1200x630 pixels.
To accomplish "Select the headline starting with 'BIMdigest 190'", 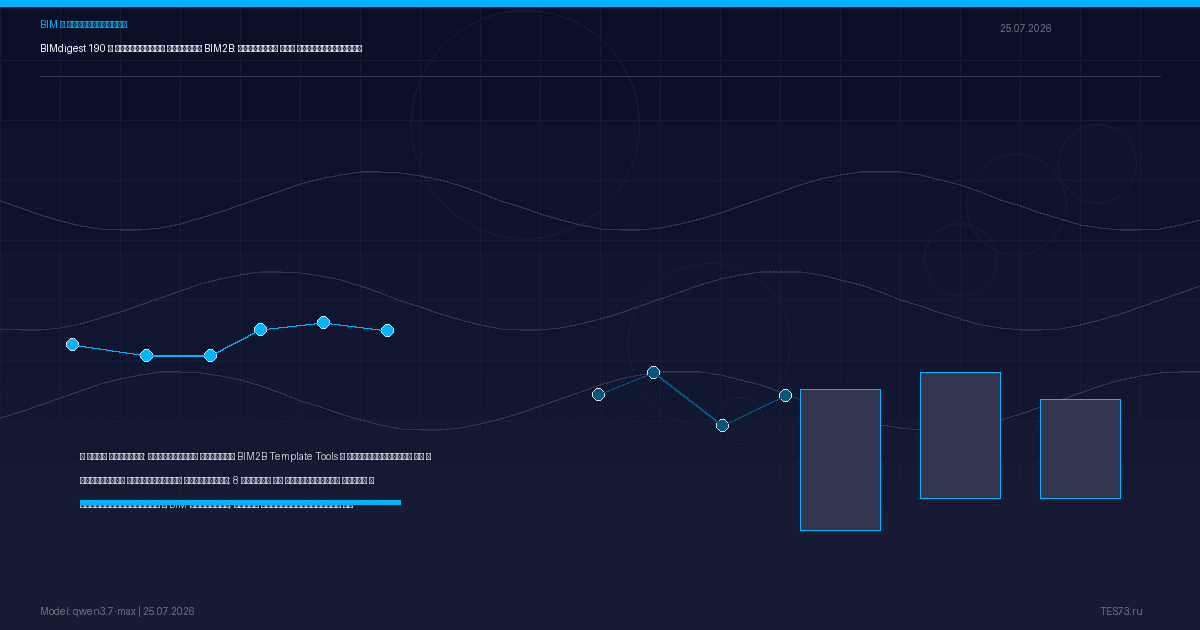I will pyautogui.click(x=201, y=48).
